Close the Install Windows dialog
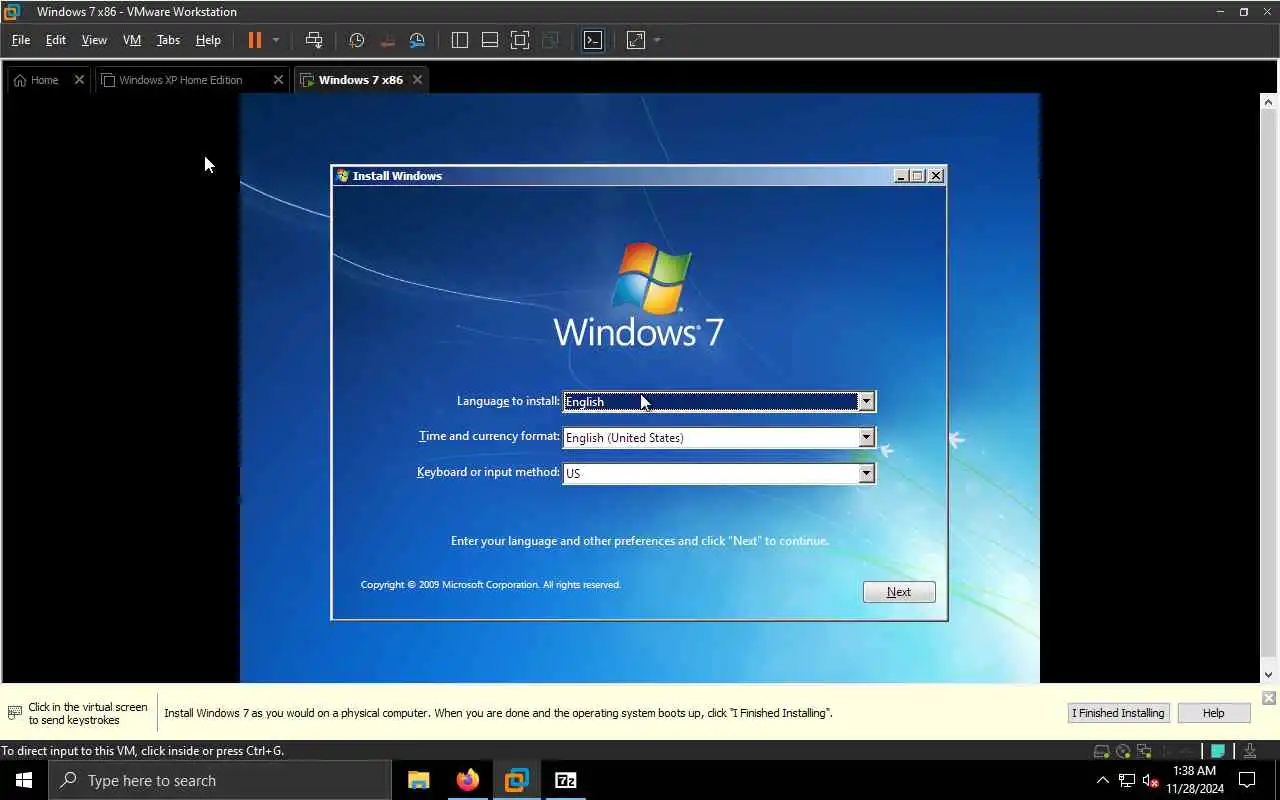The width and height of the screenshot is (1280, 800). [x=936, y=176]
